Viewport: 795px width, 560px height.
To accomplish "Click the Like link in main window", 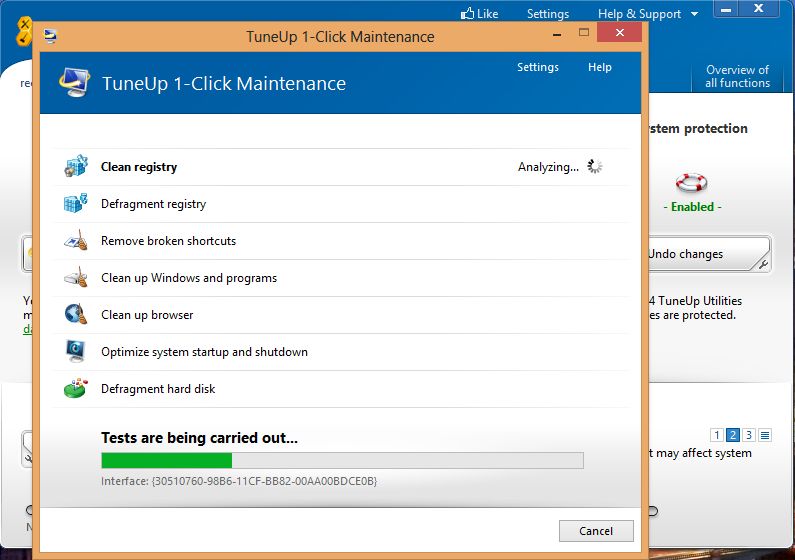I will click(x=487, y=14).
